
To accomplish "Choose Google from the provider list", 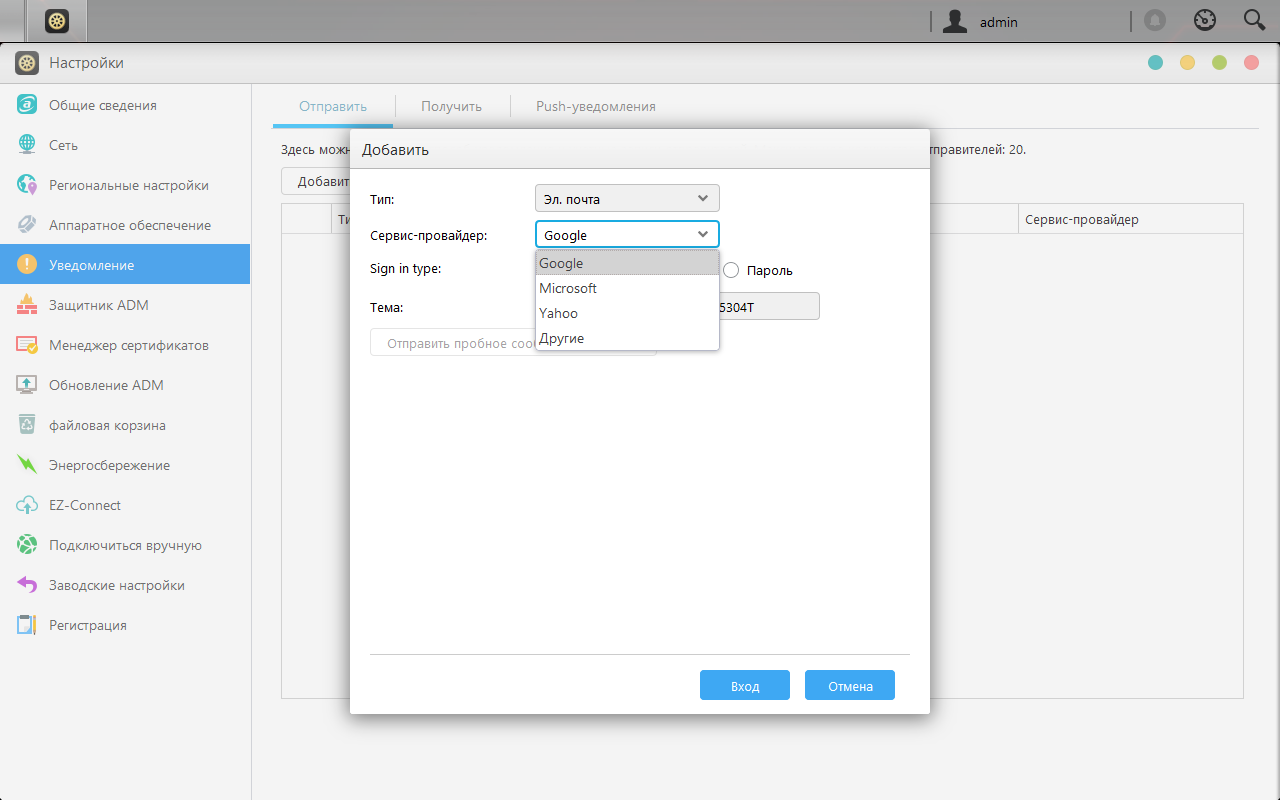I will coord(627,263).
